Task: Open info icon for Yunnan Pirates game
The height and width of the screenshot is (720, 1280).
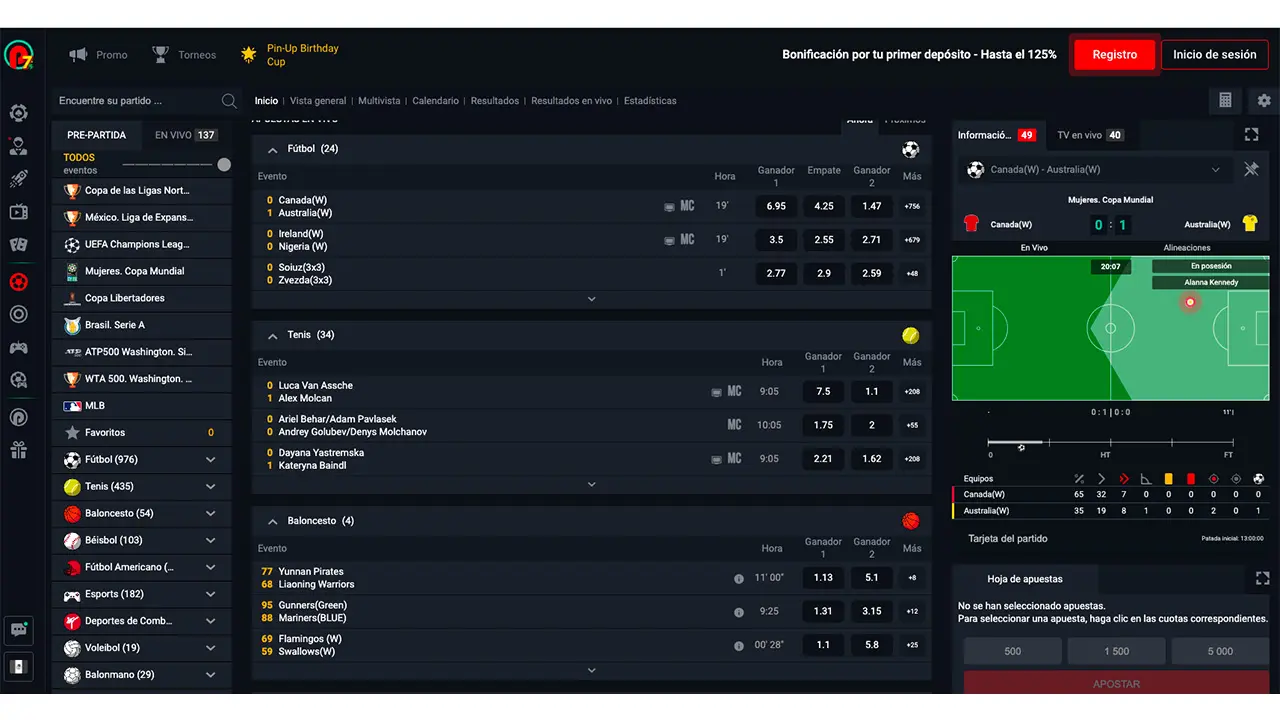Action: (739, 578)
